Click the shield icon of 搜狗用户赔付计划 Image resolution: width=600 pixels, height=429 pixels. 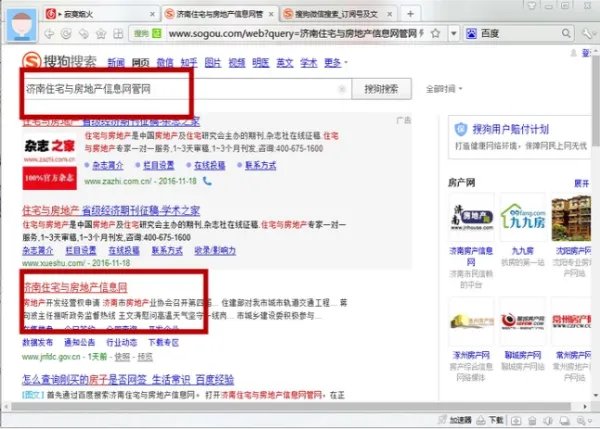coord(461,129)
